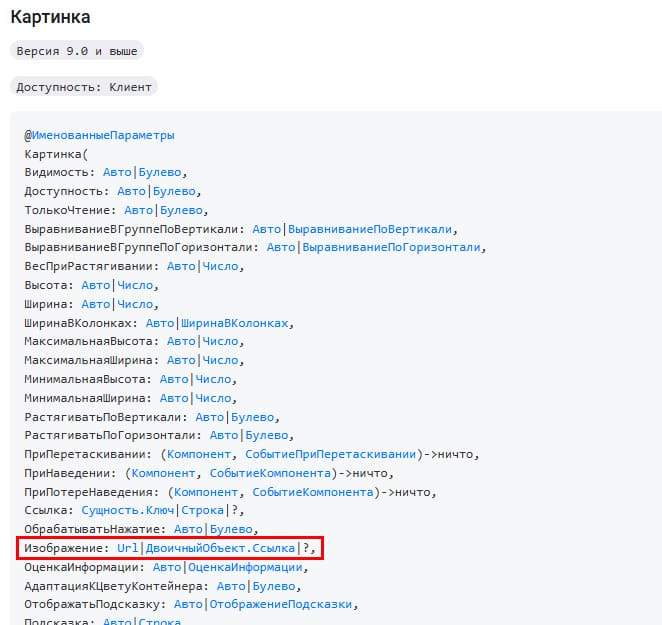This screenshot has width=662, height=625.
Task: Open Число link on the Высота line
Action: [x=135, y=285]
